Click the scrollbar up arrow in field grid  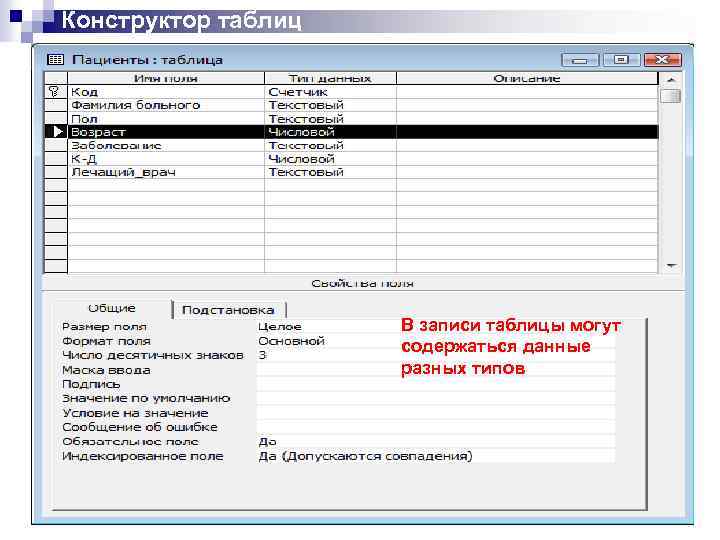(x=671, y=79)
